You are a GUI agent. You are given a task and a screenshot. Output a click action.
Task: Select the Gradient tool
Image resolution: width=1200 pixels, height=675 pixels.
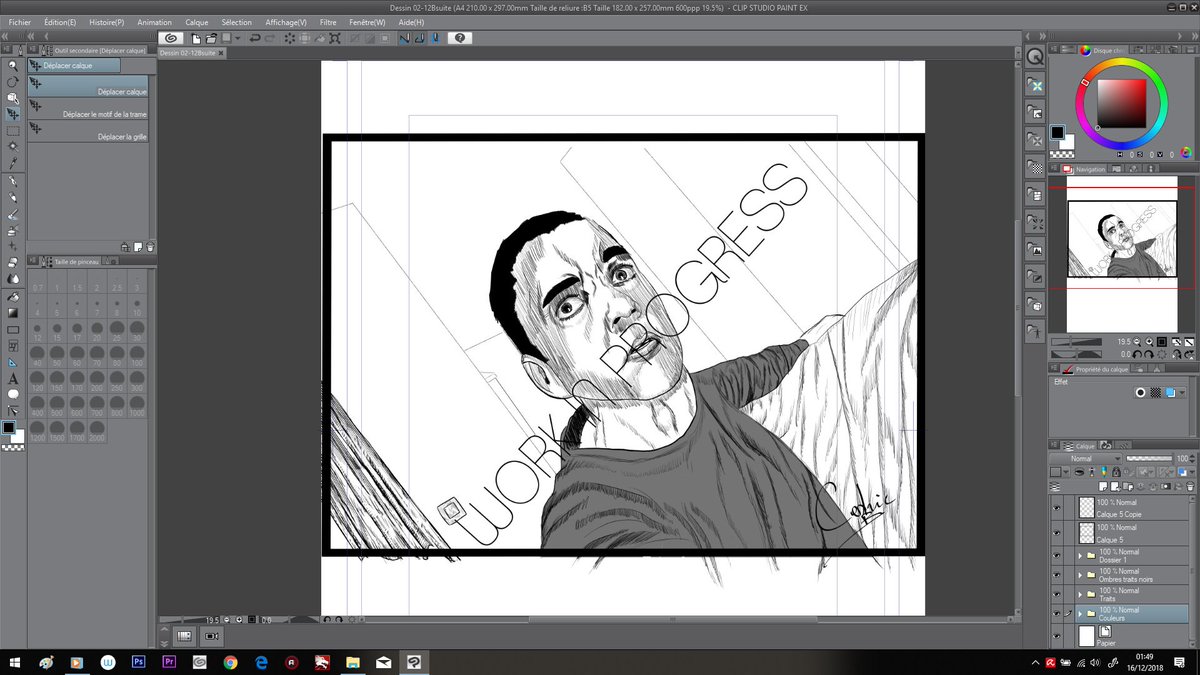click(x=13, y=313)
